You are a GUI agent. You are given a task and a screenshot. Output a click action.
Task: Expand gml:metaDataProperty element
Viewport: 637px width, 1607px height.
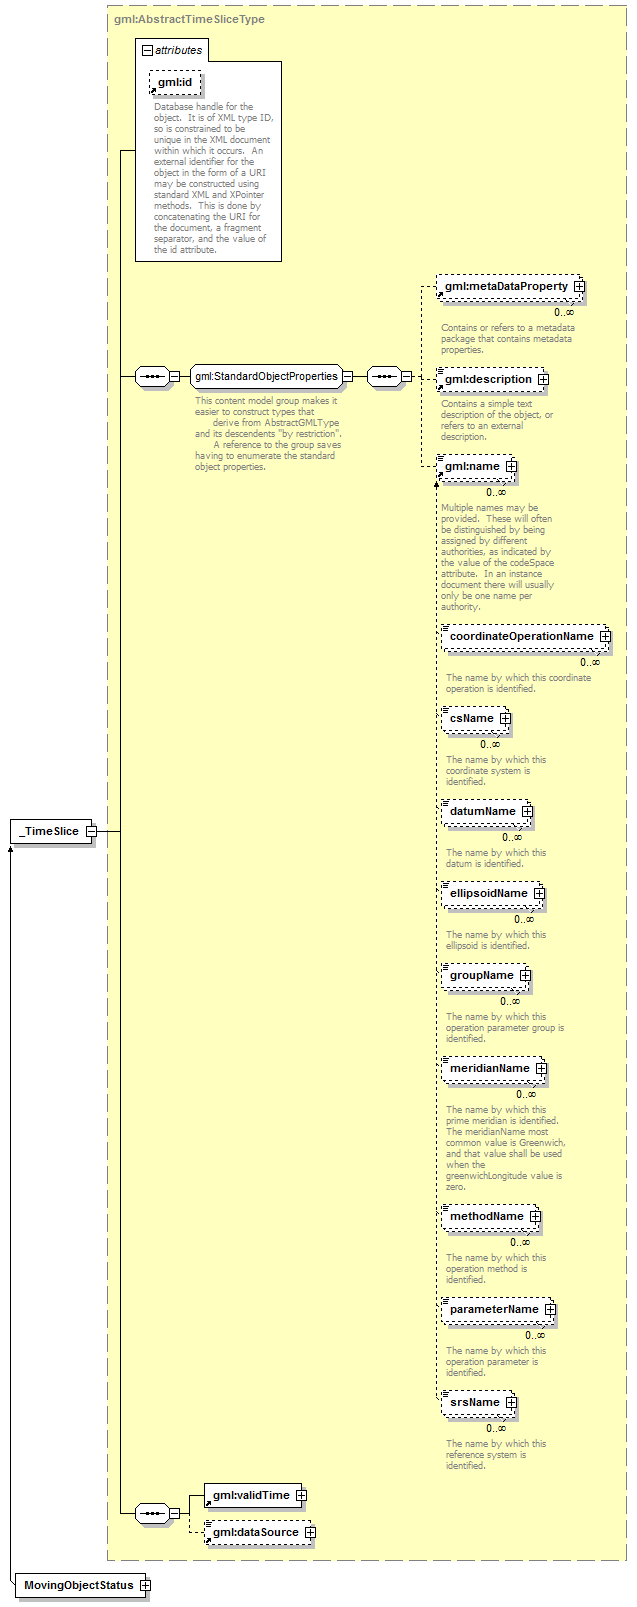pos(579,287)
